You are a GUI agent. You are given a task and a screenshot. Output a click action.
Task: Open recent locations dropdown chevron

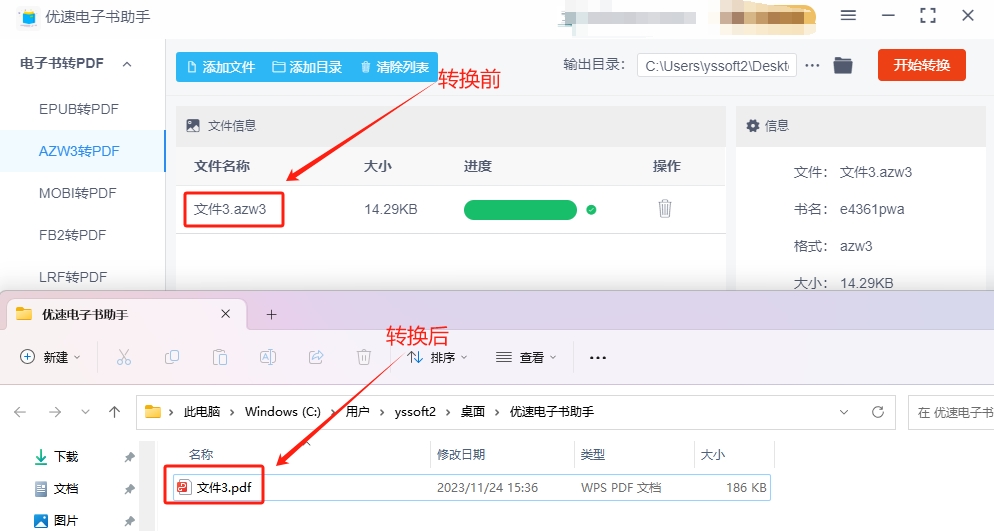85,412
